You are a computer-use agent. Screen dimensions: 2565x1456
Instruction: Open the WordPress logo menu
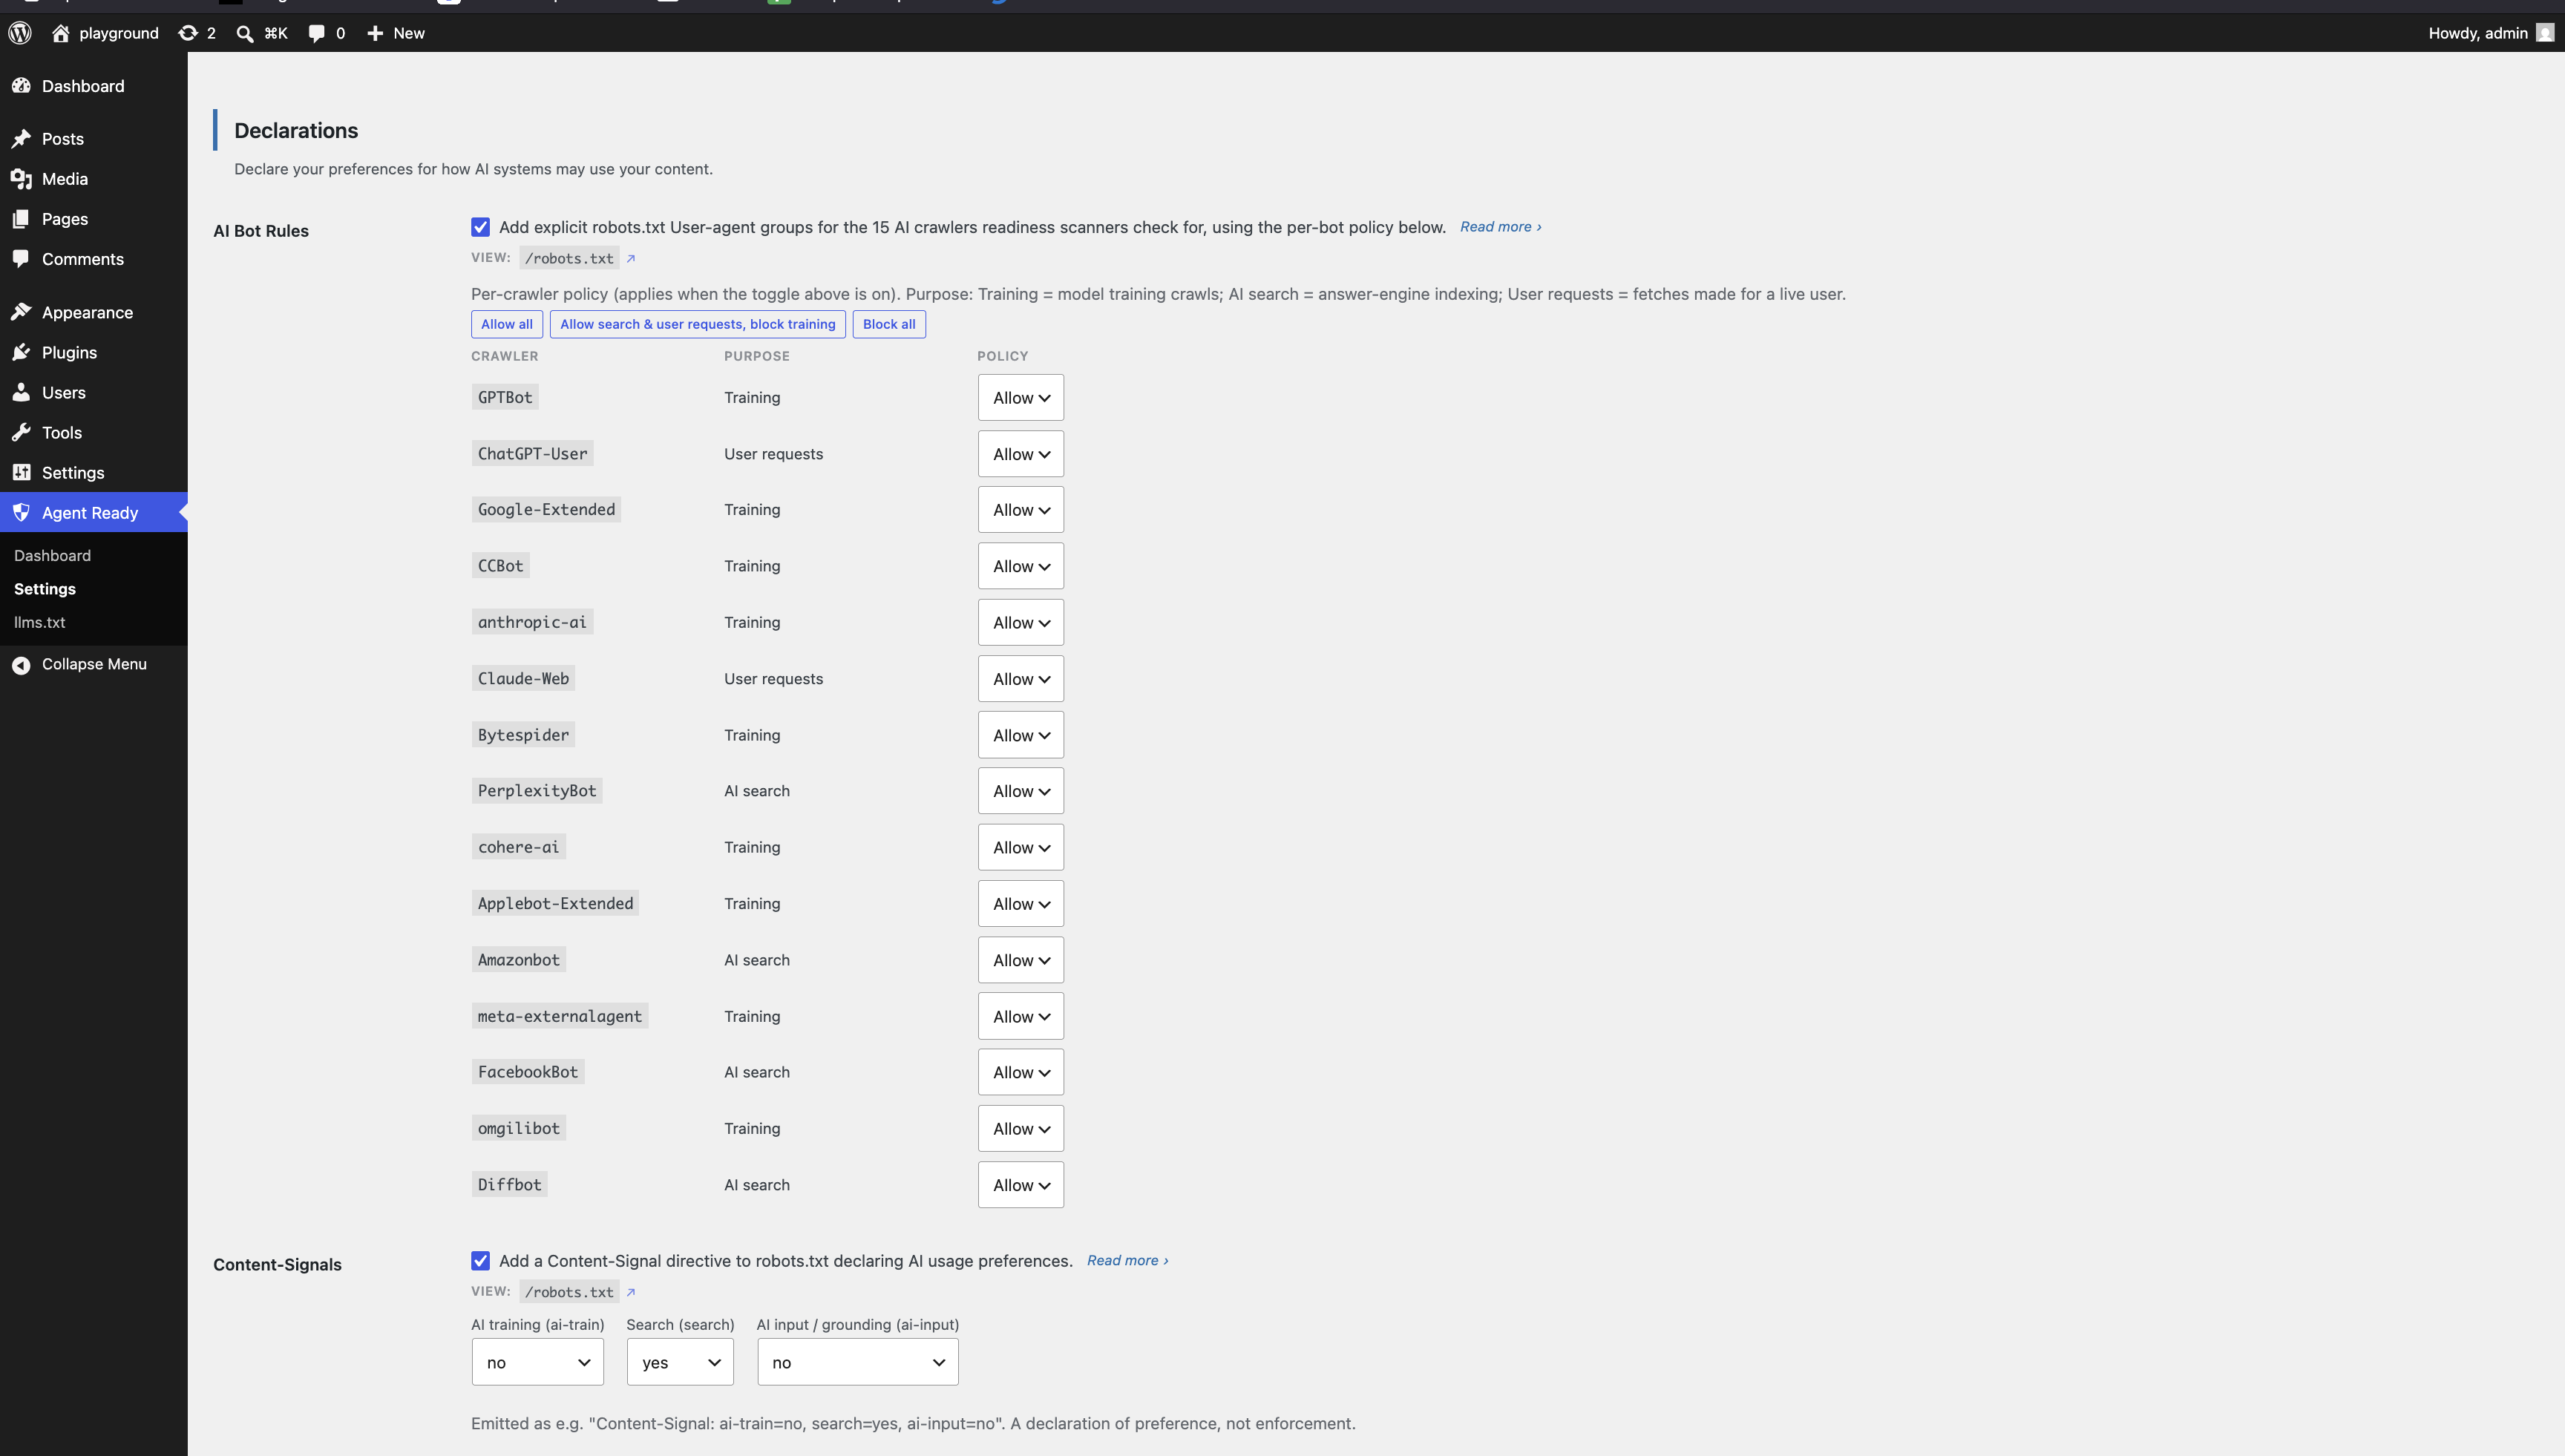point(20,33)
